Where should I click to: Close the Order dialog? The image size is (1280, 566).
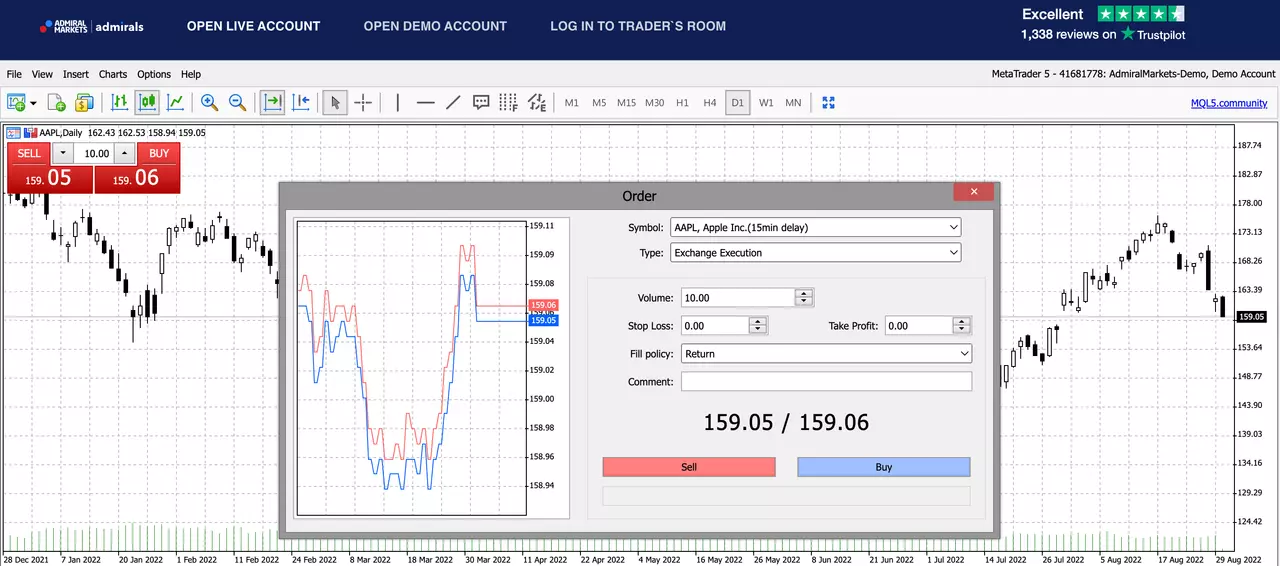pyautogui.click(x=973, y=191)
